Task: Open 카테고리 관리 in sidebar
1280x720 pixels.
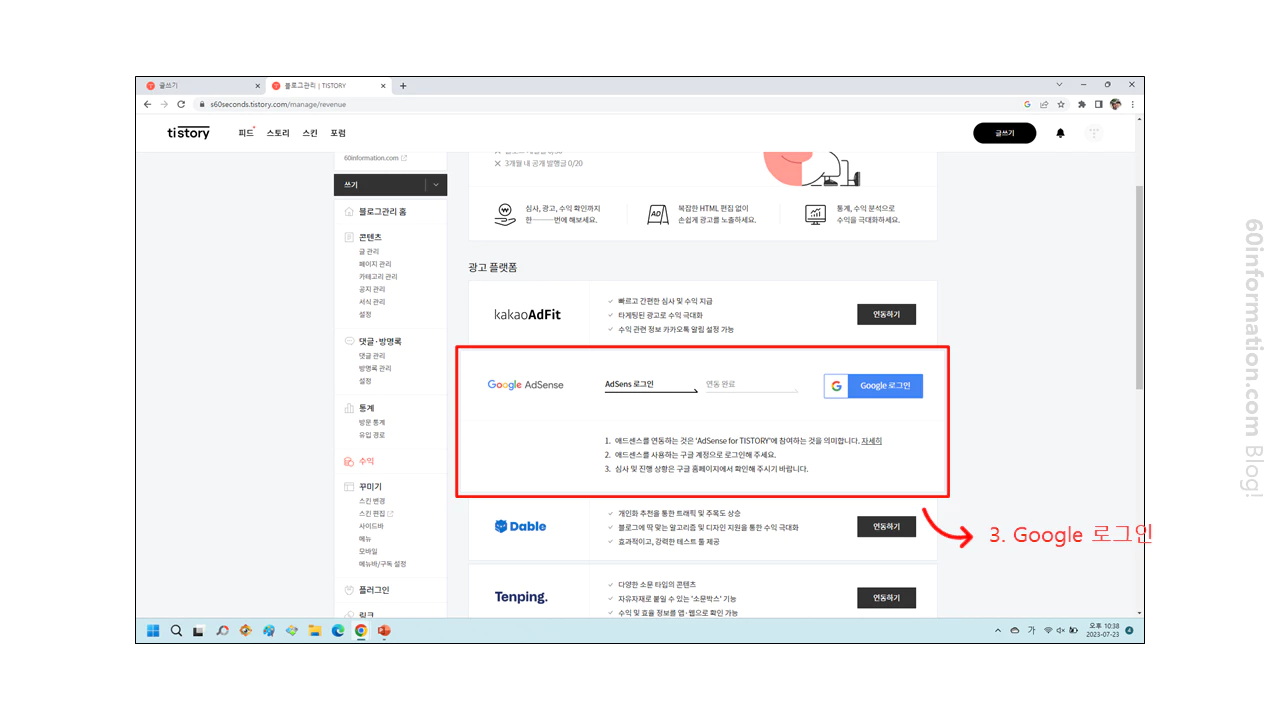Action: [x=378, y=277]
